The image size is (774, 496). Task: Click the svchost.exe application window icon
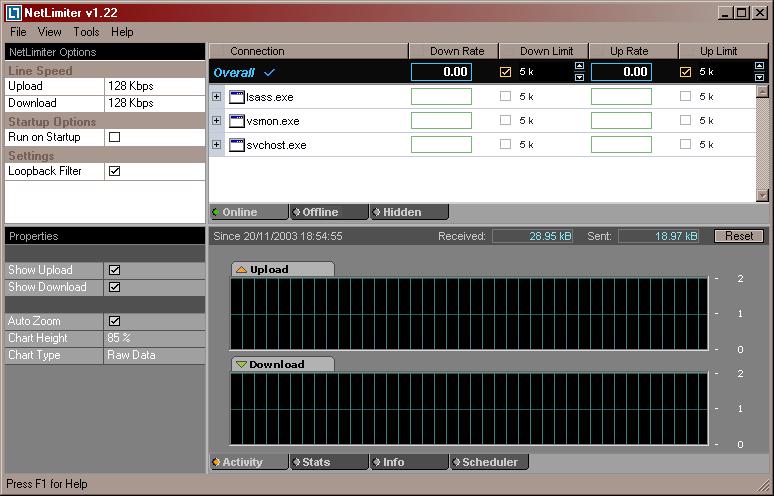coord(237,145)
